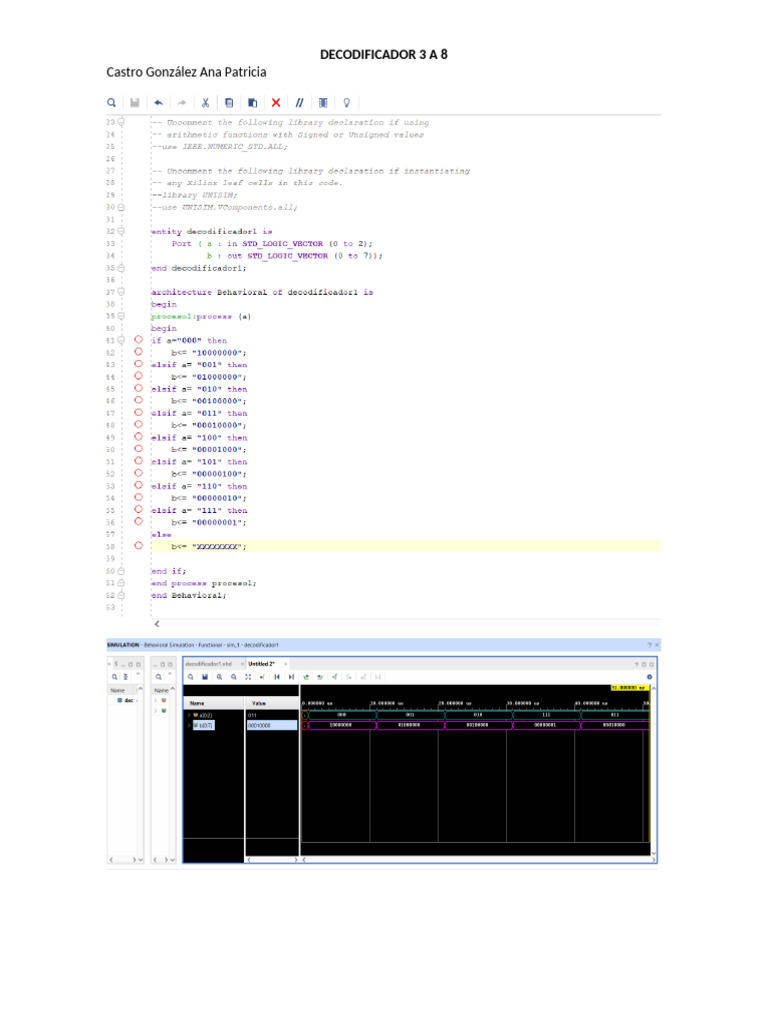The image size is (768, 1024).
Task: Click the Paste icon in editor toolbar
Action: coord(252,102)
